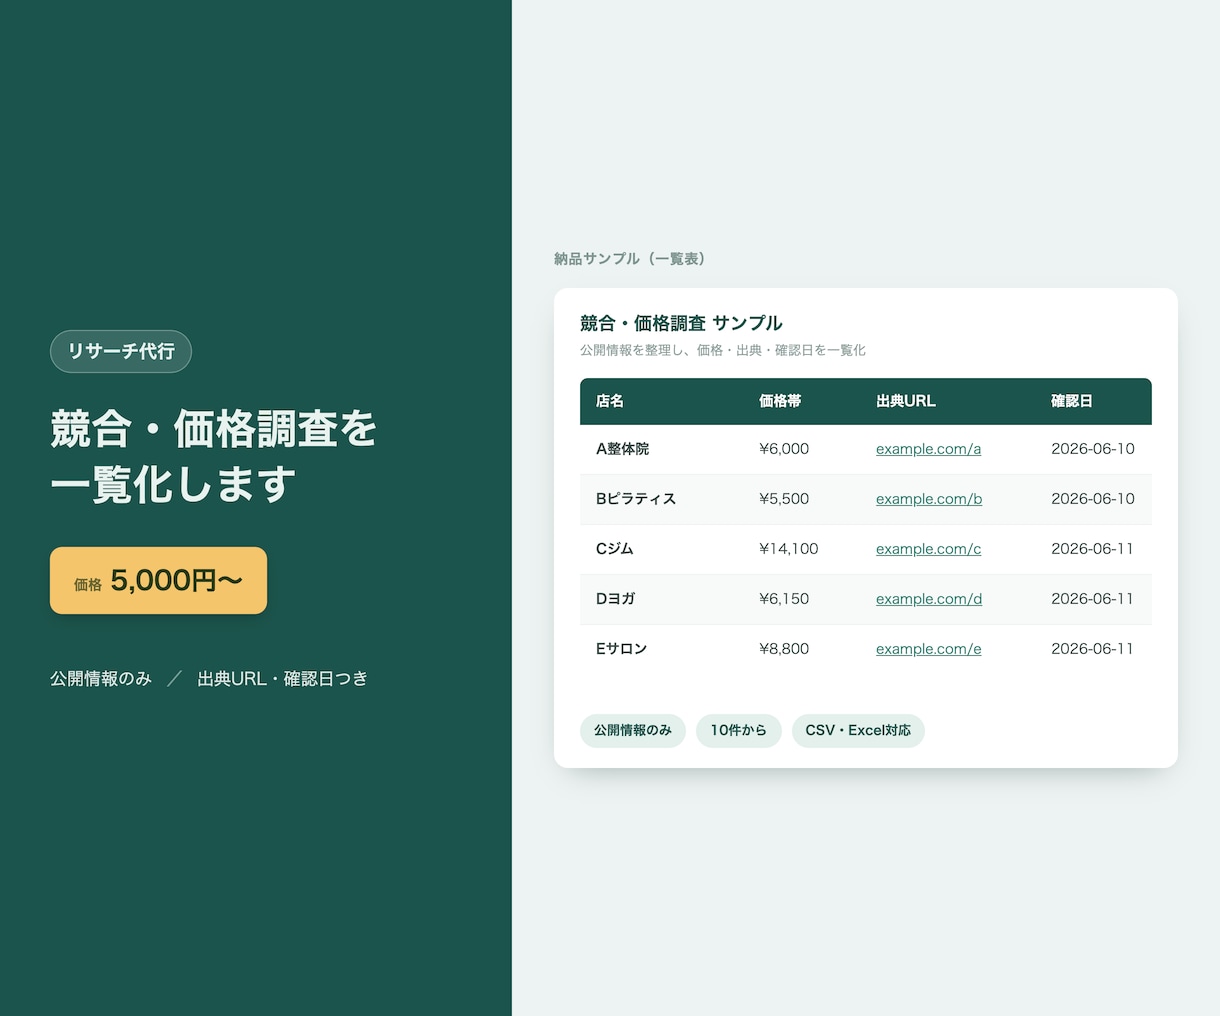The width and height of the screenshot is (1220, 1016).
Task: Click the 価格 5,000円〜 price button
Action: tap(158, 580)
